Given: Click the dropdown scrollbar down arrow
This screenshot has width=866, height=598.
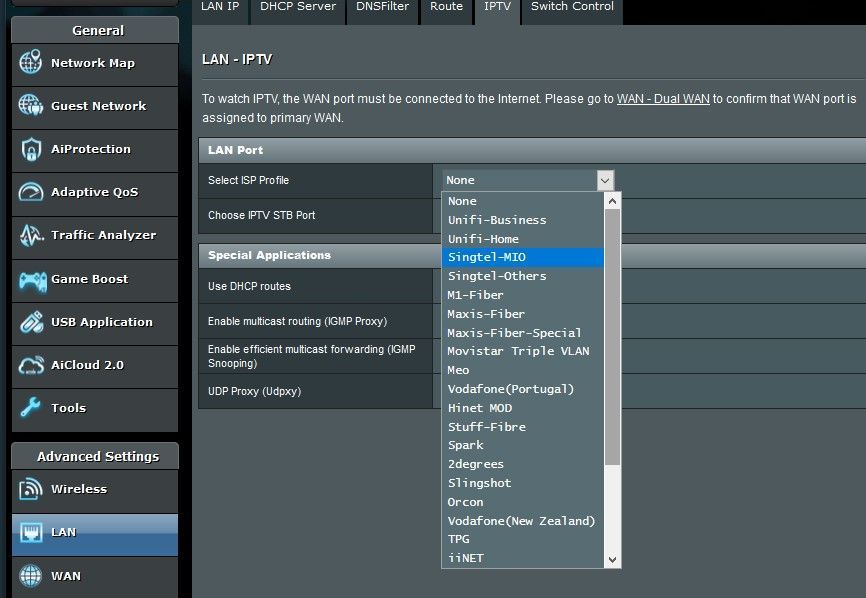Looking at the screenshot, I should click(x=611, y=559).
